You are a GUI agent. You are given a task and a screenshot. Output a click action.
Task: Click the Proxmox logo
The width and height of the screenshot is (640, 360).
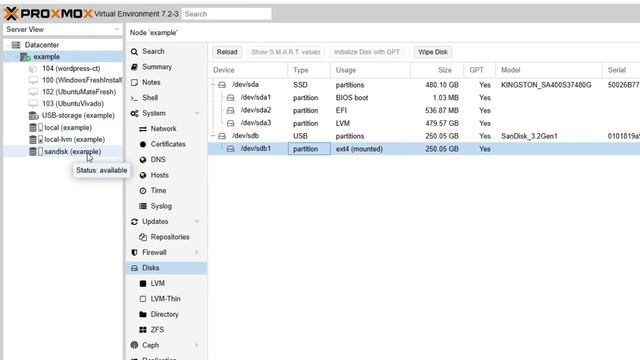click(x=49, y=13)
